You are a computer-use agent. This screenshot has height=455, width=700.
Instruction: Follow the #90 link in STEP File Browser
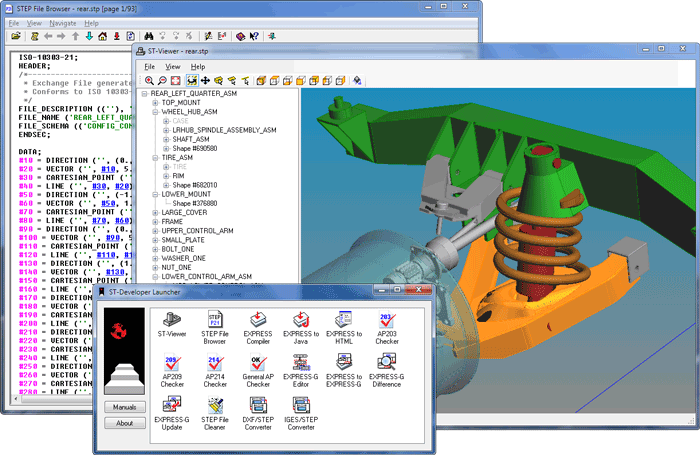coord(112,238)
